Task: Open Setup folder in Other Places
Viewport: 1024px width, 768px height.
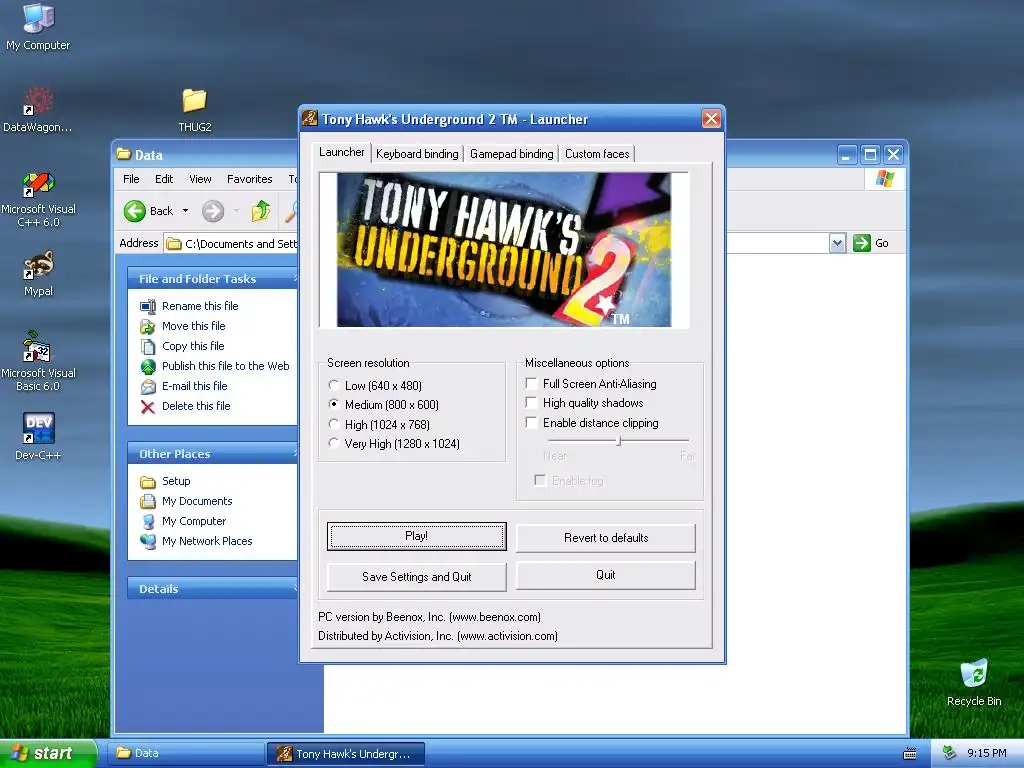Action: click(176, 481)
